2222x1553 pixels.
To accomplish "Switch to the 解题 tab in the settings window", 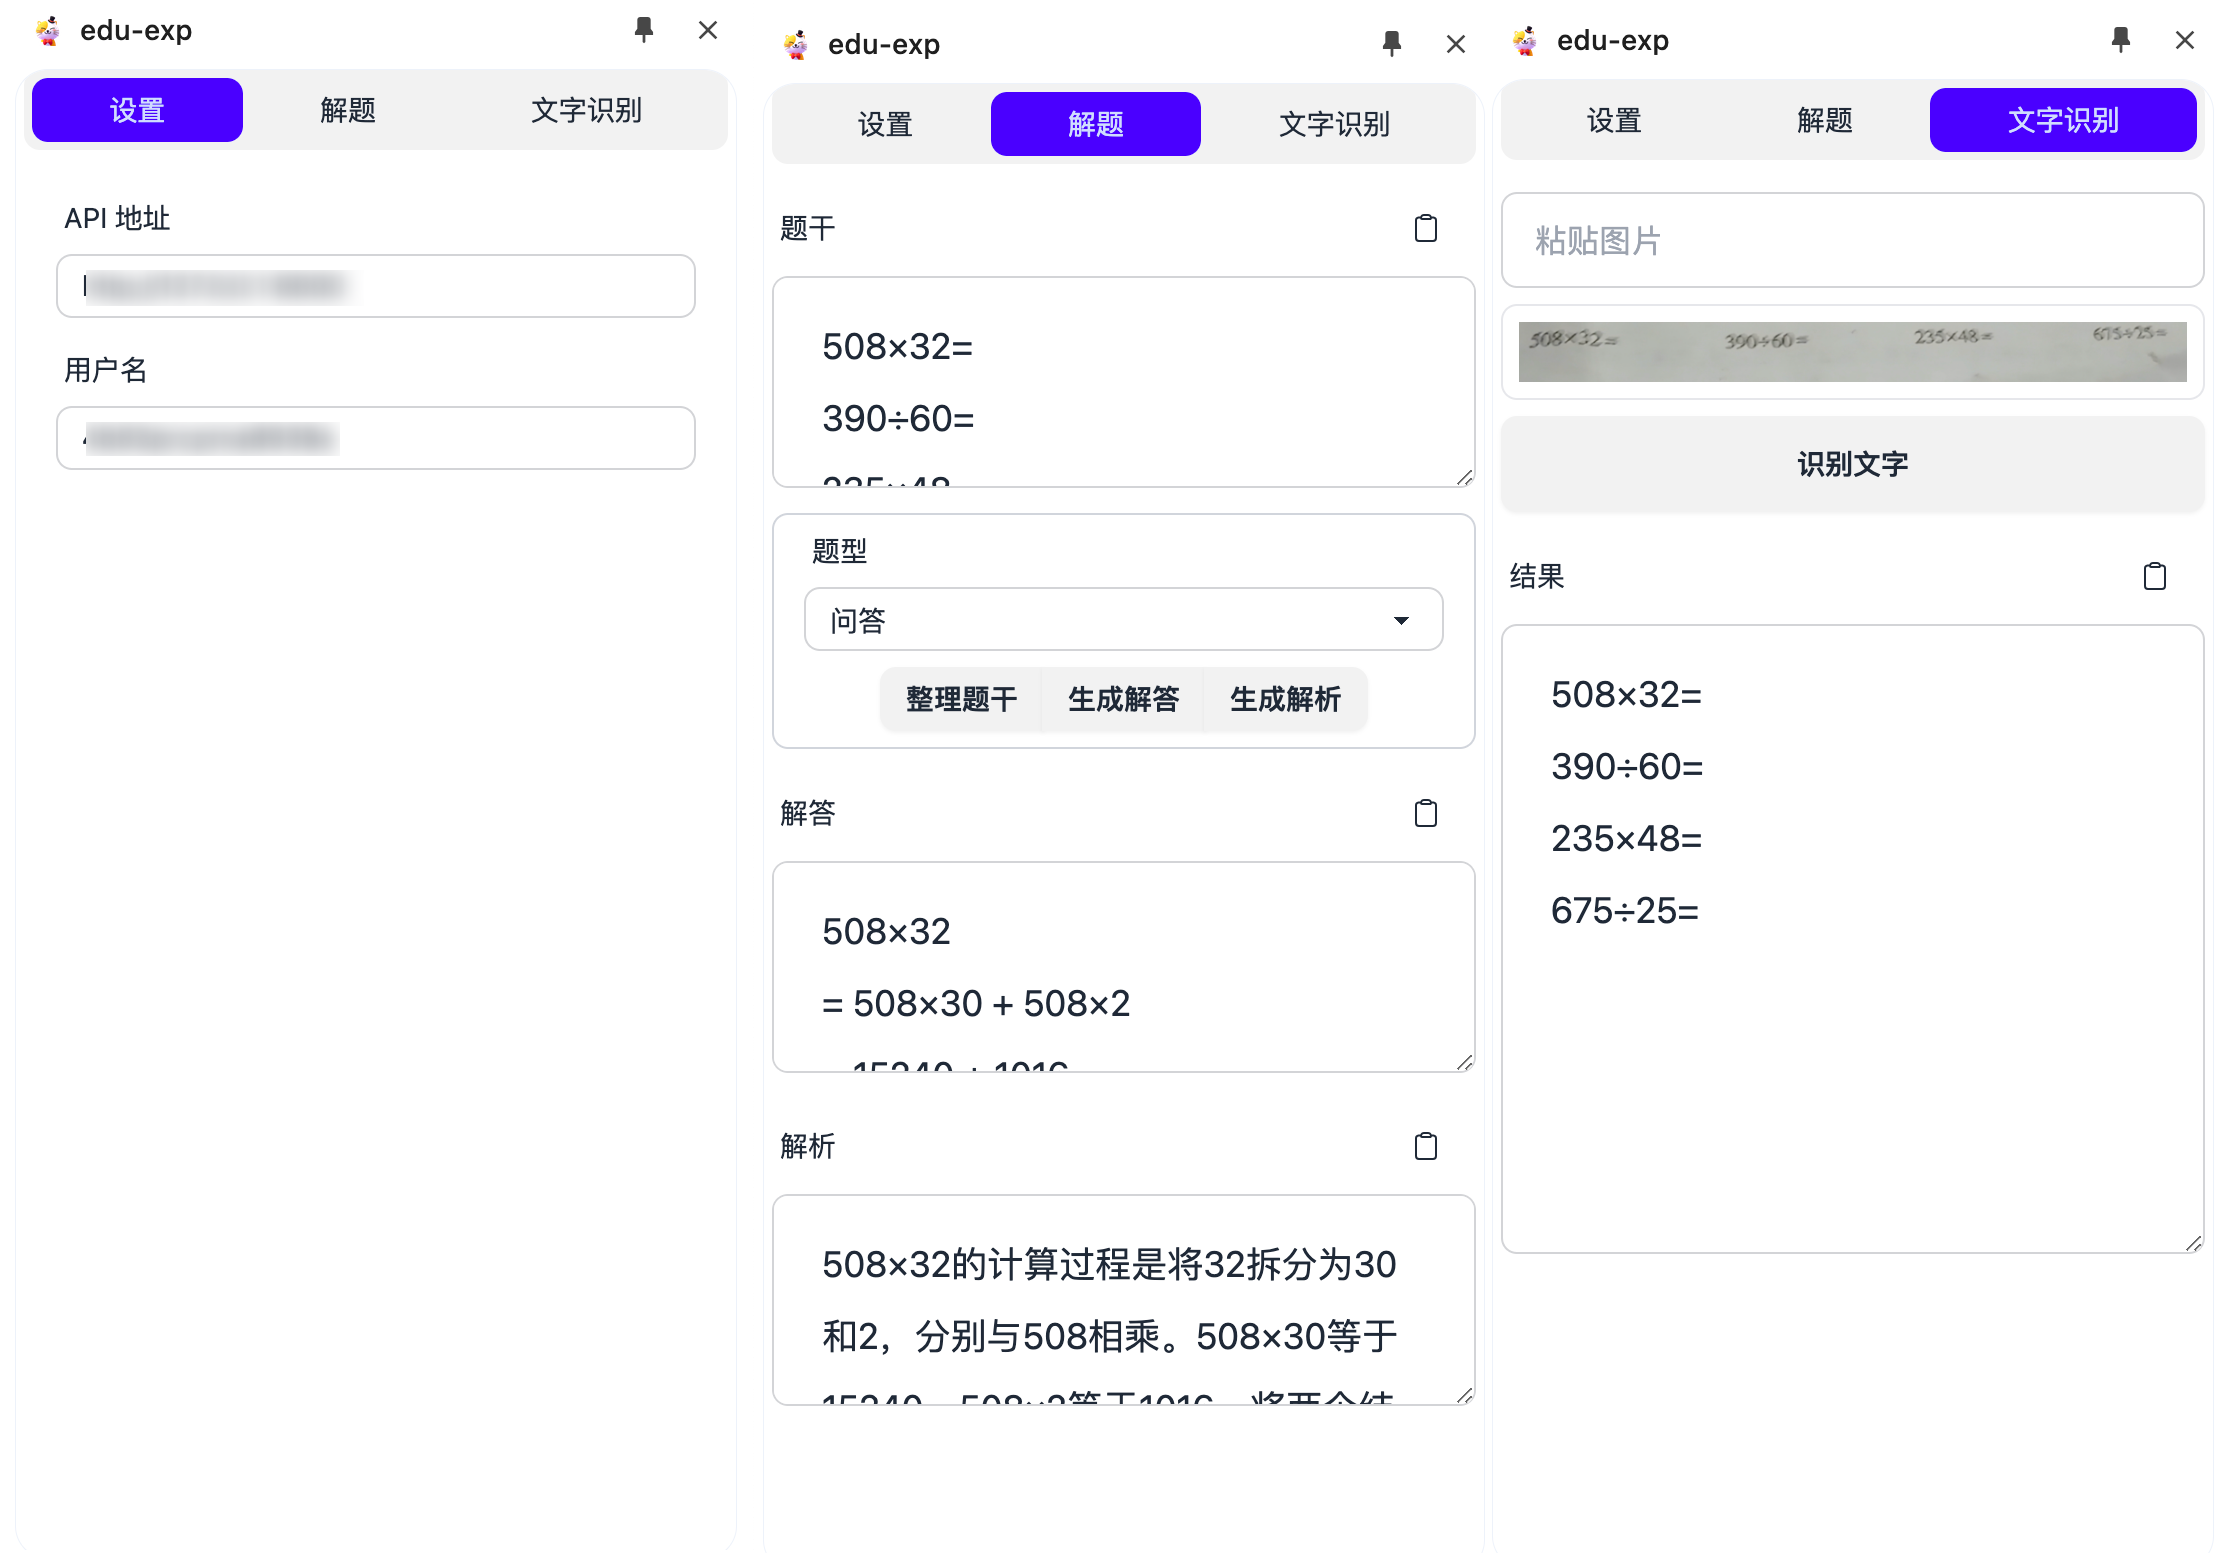I will click(347, 110).
